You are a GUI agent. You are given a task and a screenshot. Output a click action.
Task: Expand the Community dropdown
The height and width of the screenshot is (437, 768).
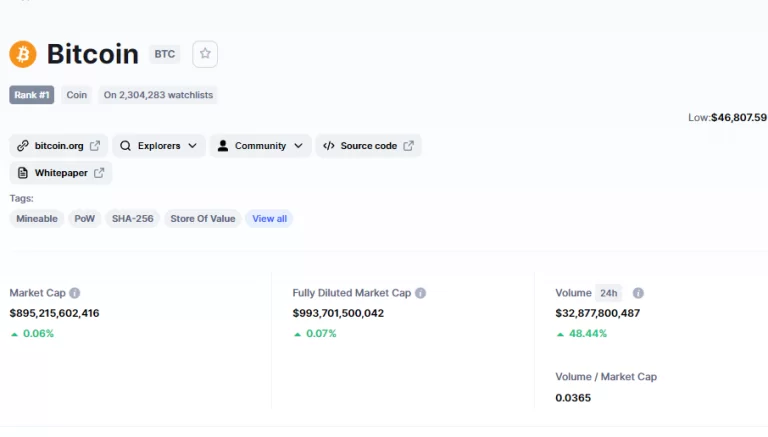[260, 146]
